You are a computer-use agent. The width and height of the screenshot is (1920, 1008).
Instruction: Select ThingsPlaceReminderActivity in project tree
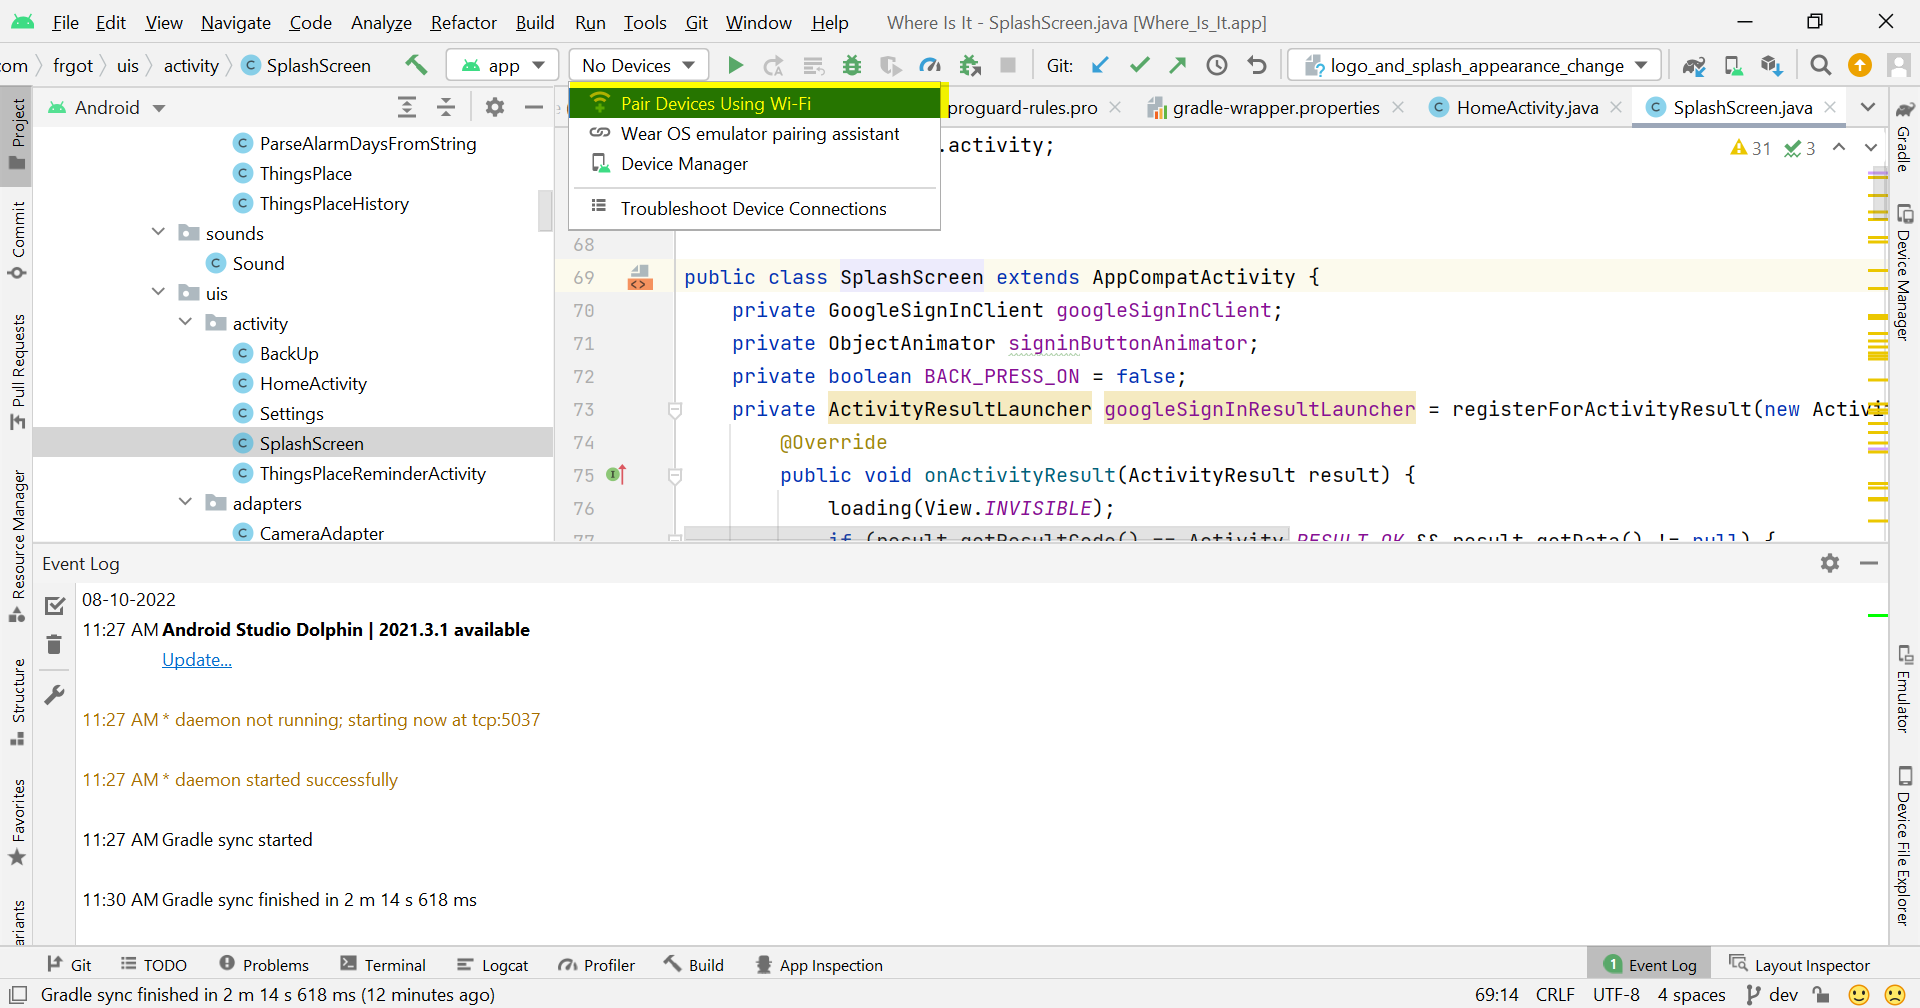[372, 474]
